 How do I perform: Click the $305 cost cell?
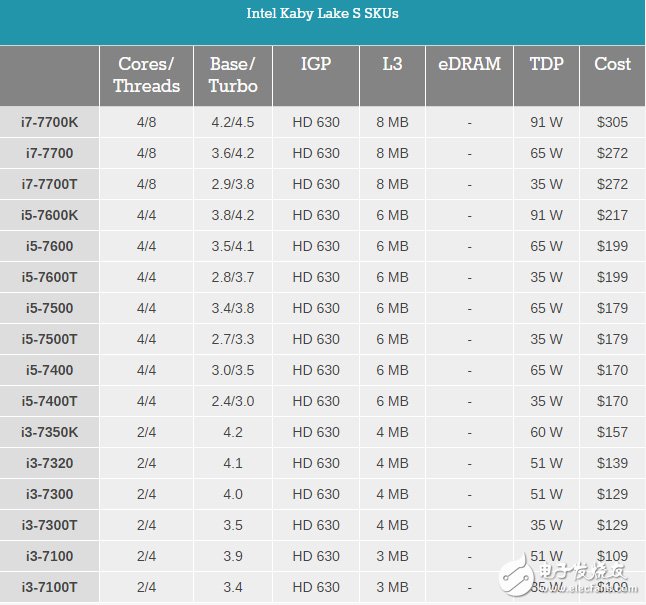[612, 122]
